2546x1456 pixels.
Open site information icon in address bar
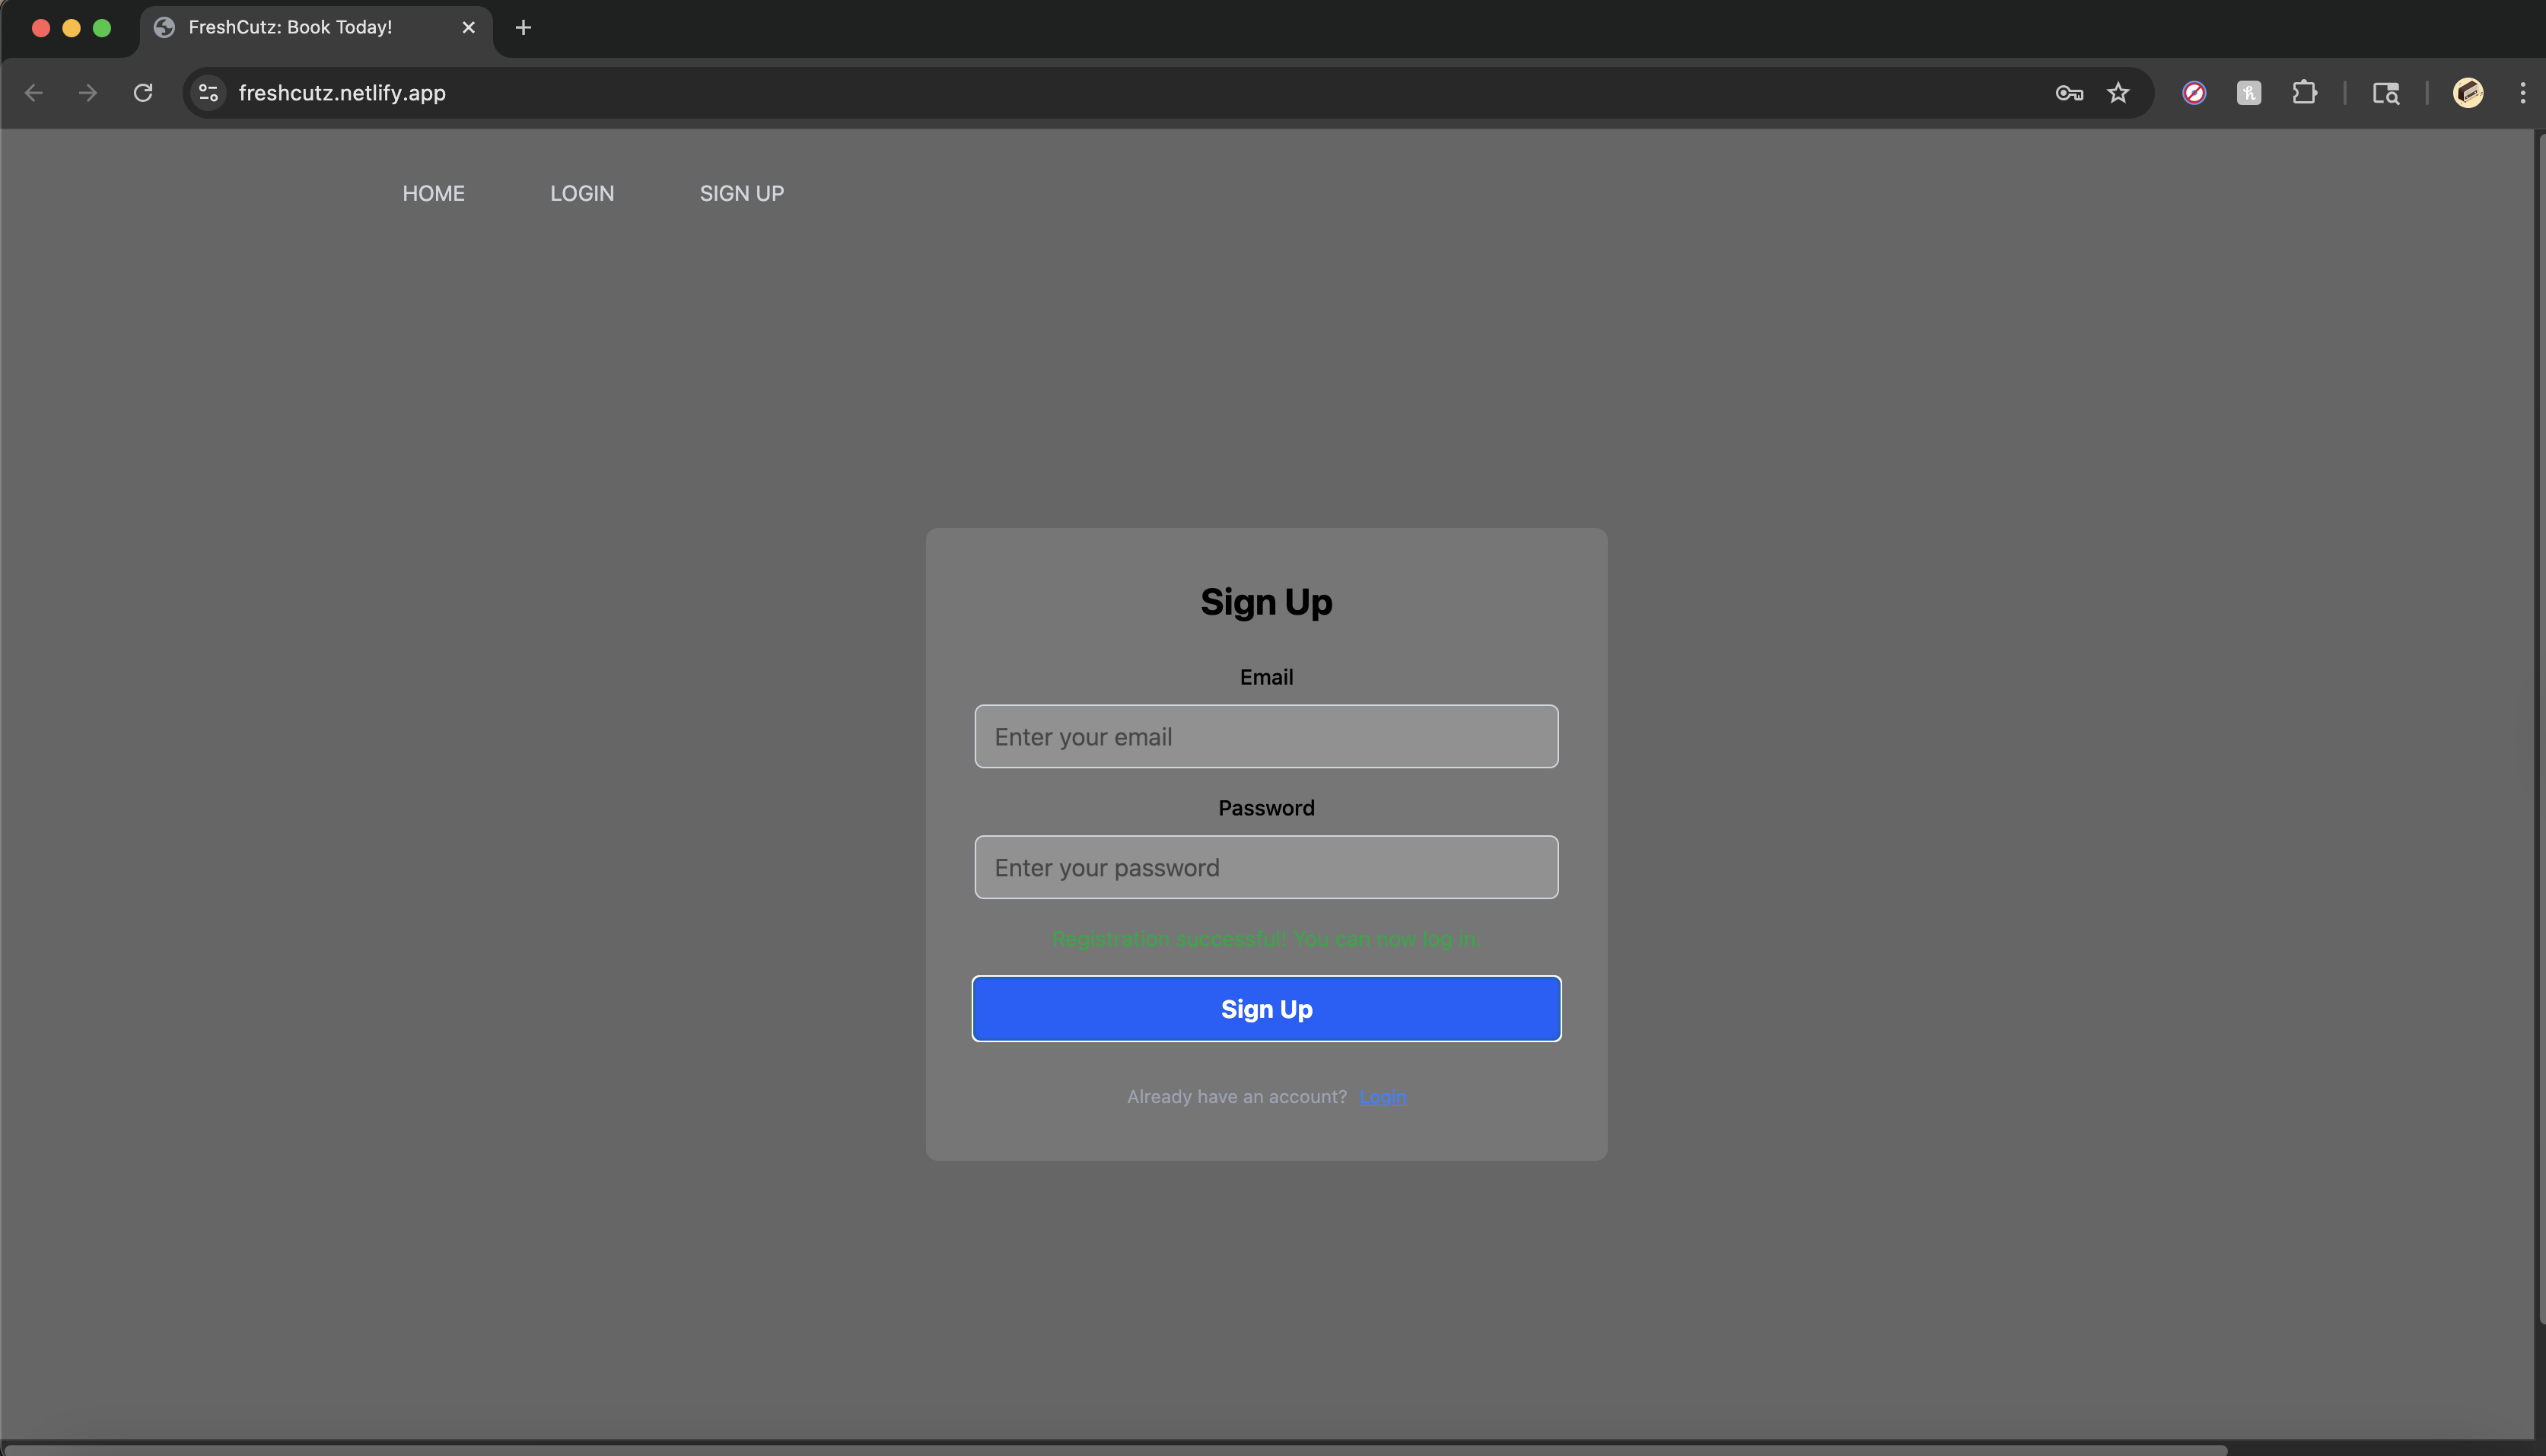[208, 93]
